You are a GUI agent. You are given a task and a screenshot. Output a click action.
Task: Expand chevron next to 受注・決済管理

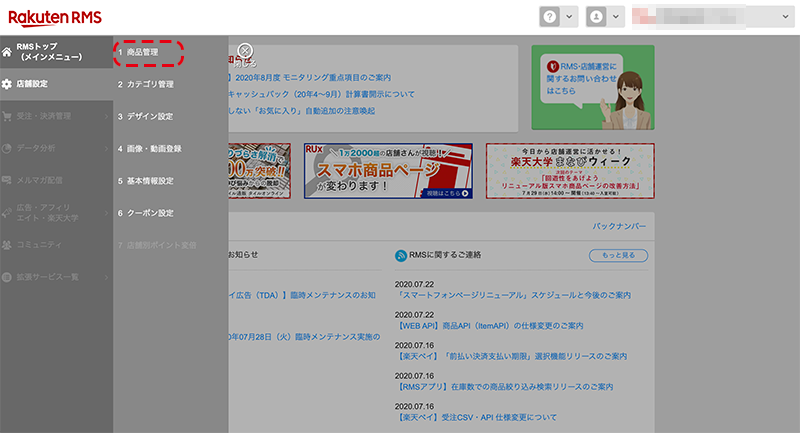(x=106, y=116)
